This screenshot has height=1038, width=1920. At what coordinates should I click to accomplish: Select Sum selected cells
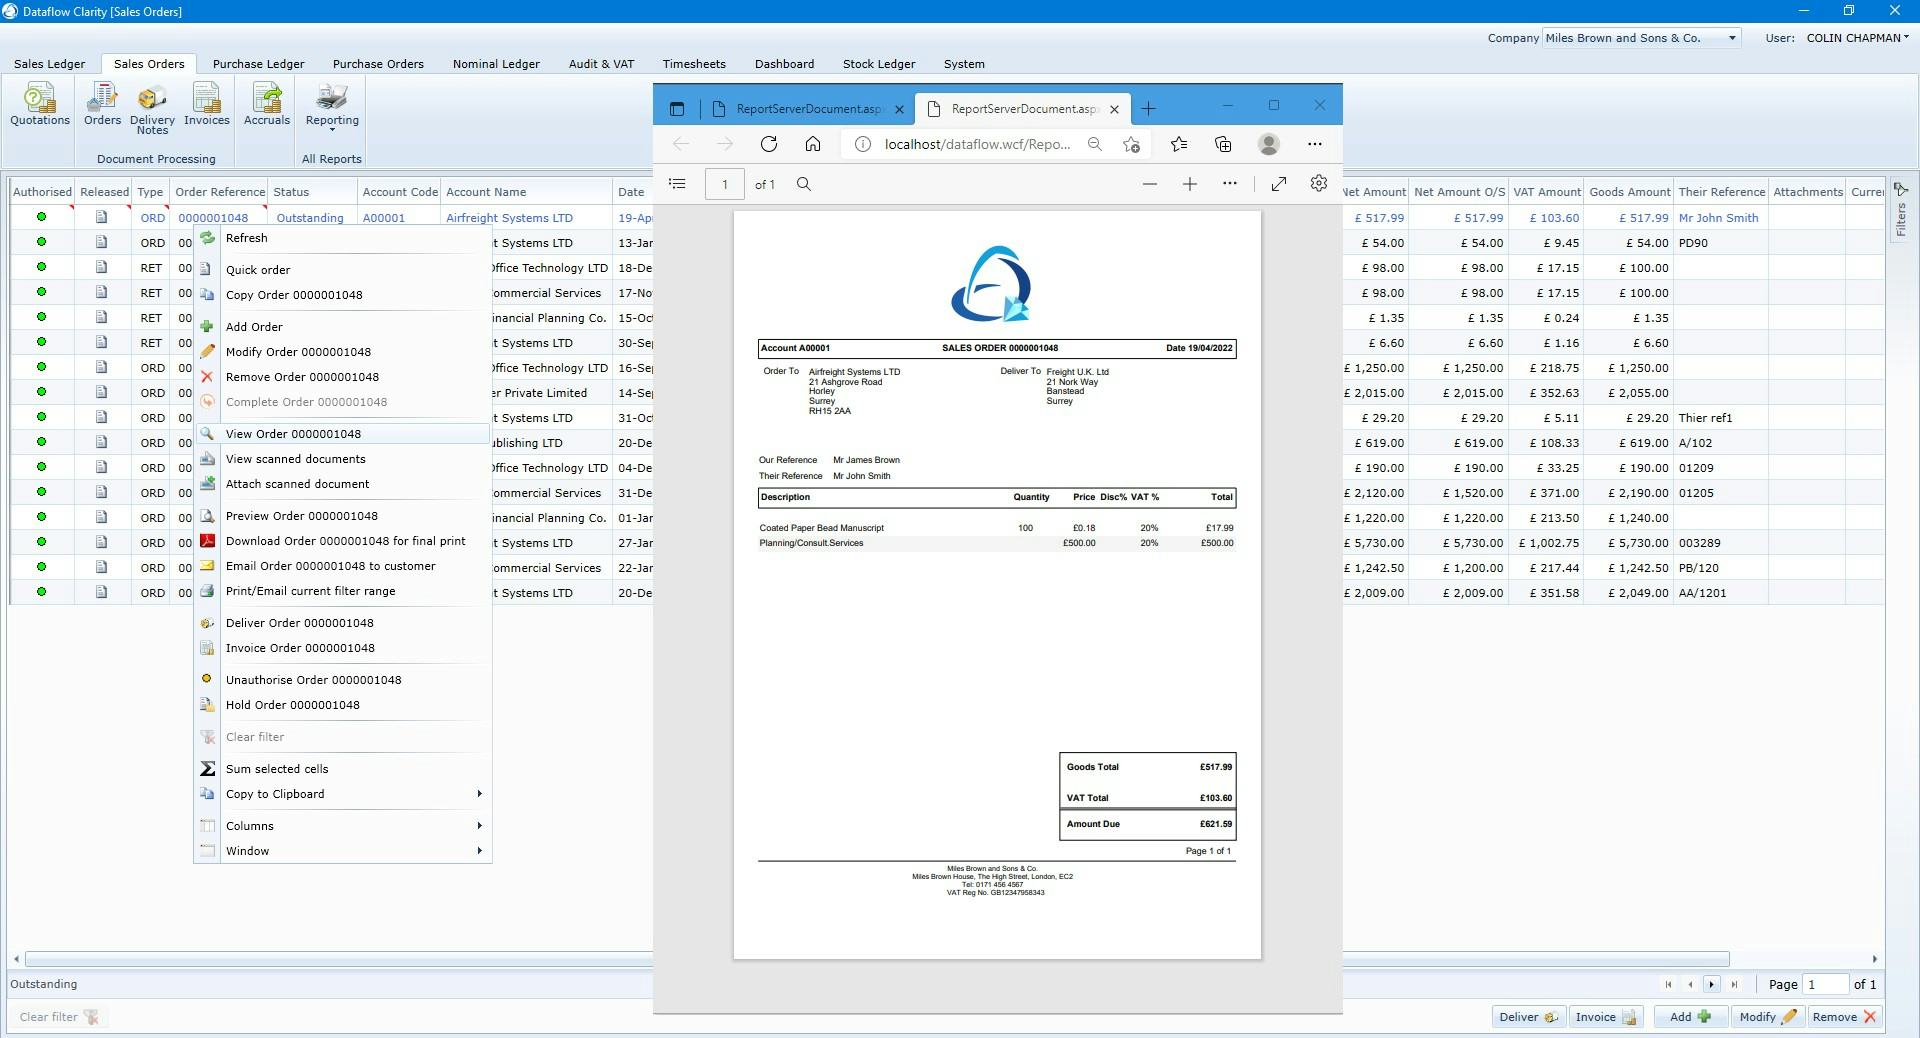point(342,769)
